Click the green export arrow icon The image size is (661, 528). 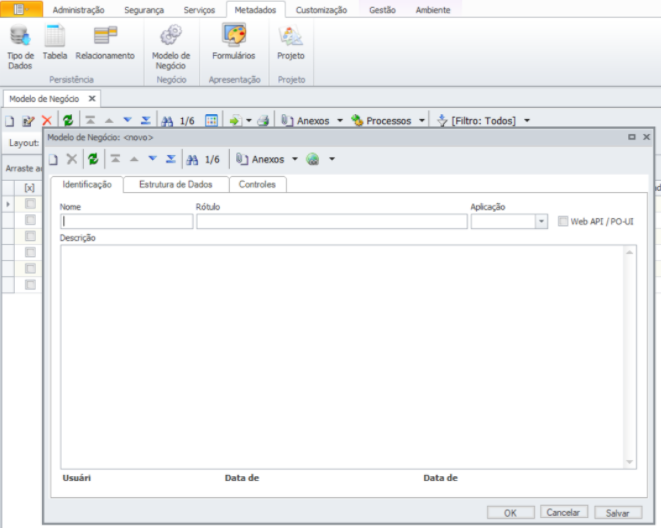pyautogui.click(x=235, y=121)
